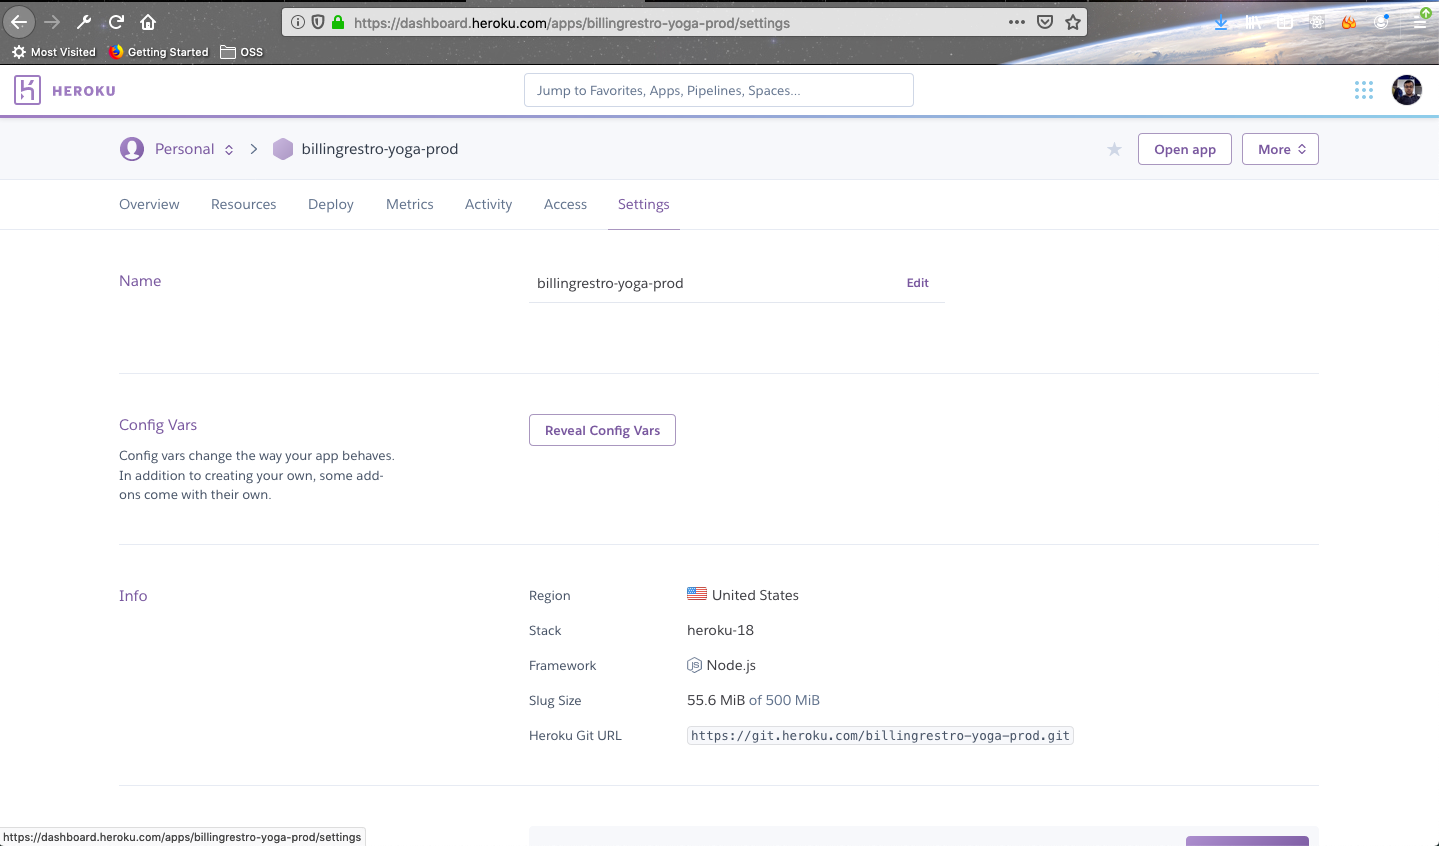Open developer tools wrench icon
1439x846 pixels.
[x=84, y=21]
